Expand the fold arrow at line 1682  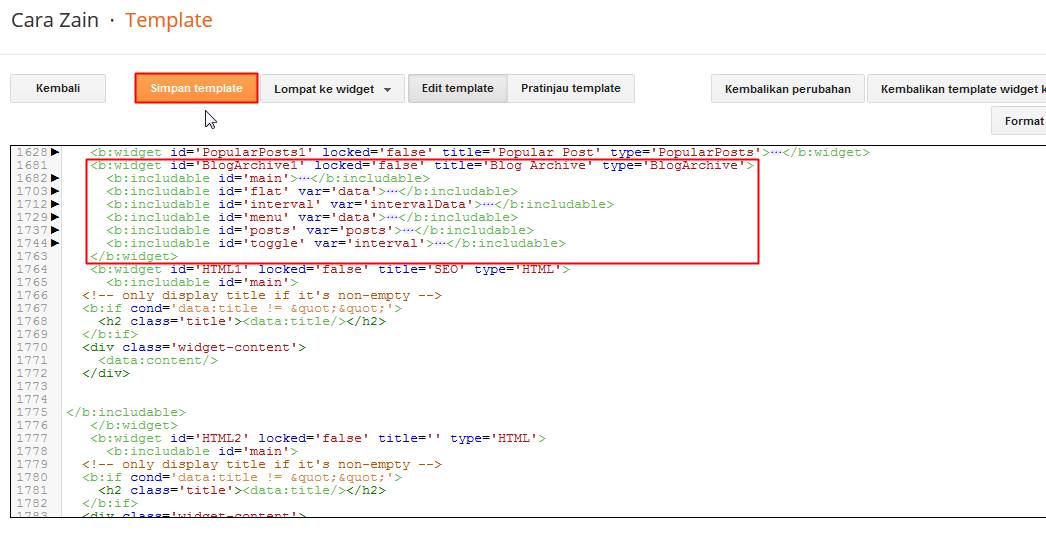click(x=55, y=178)
